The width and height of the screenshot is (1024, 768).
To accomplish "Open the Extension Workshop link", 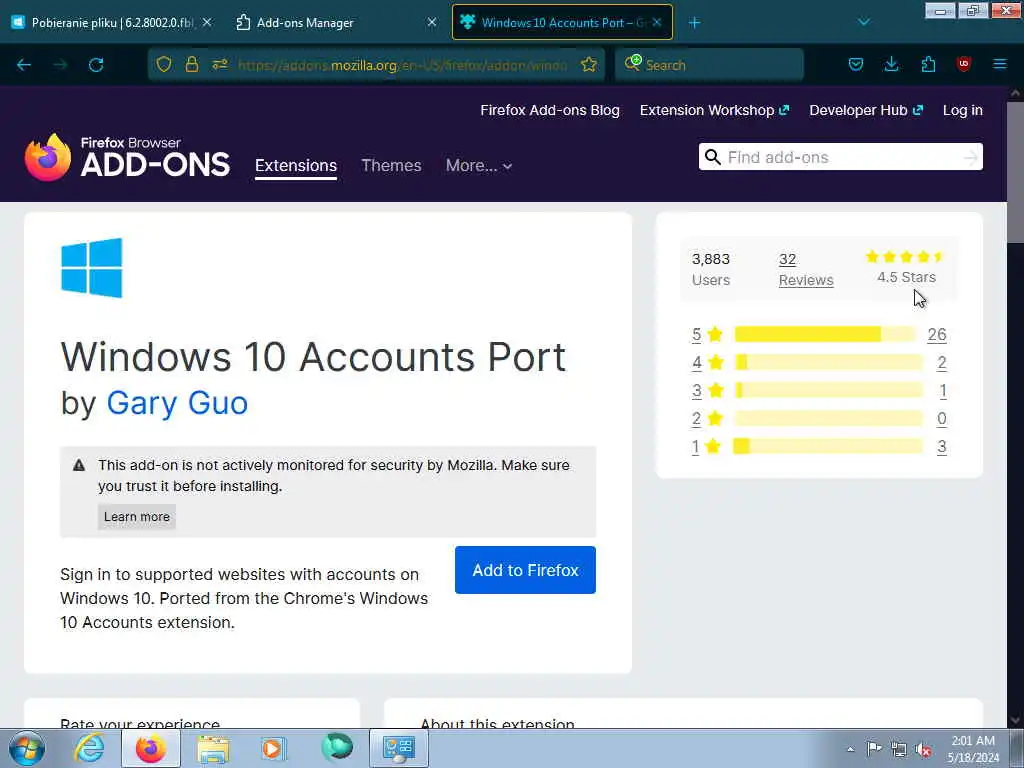I will pos(714,110).
